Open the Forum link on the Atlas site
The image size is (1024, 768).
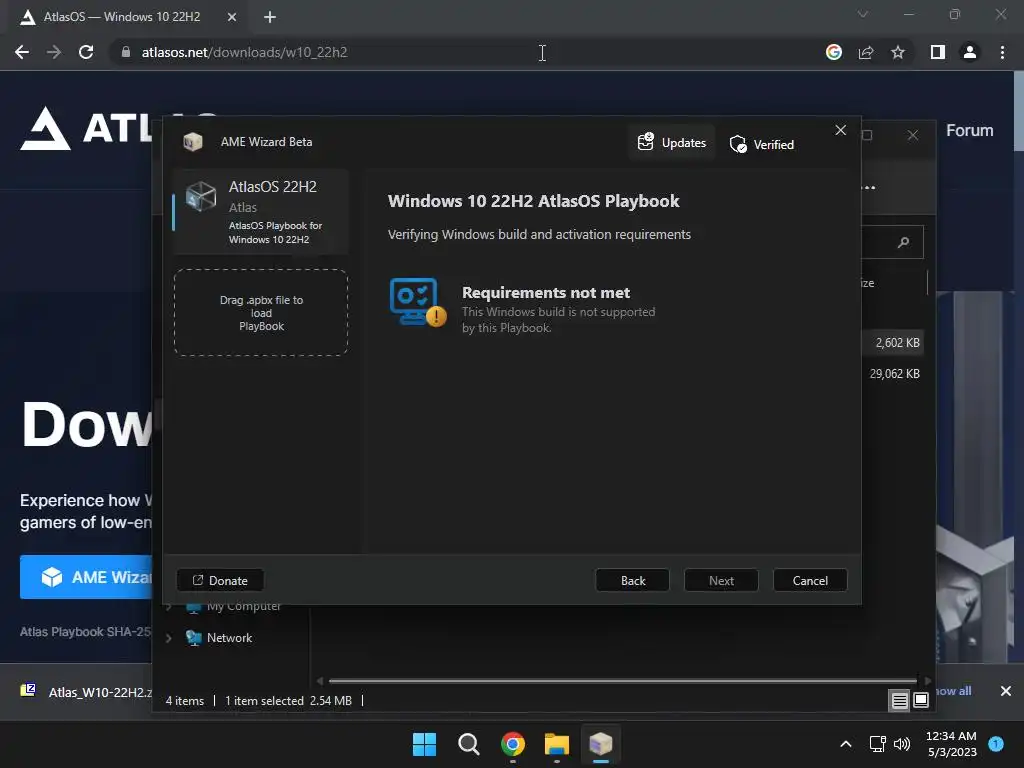970,131
